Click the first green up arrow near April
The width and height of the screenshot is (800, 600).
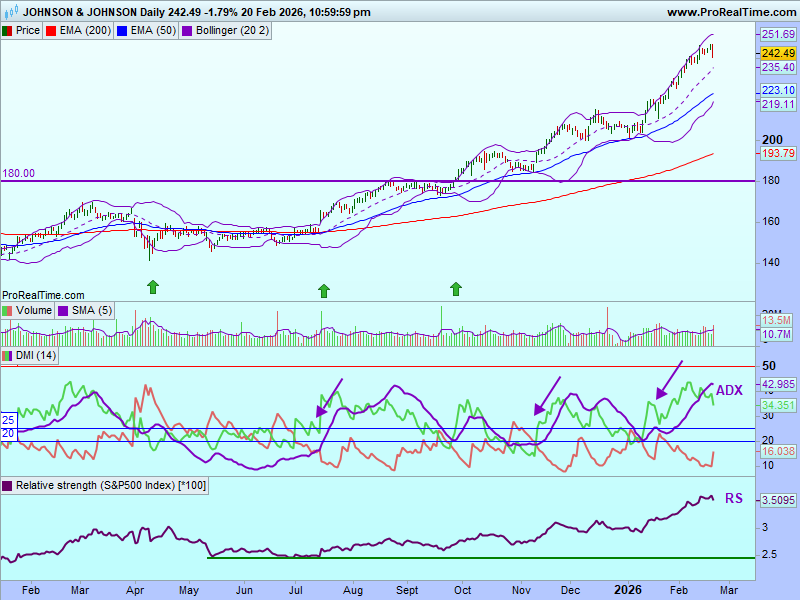[153, 288]
